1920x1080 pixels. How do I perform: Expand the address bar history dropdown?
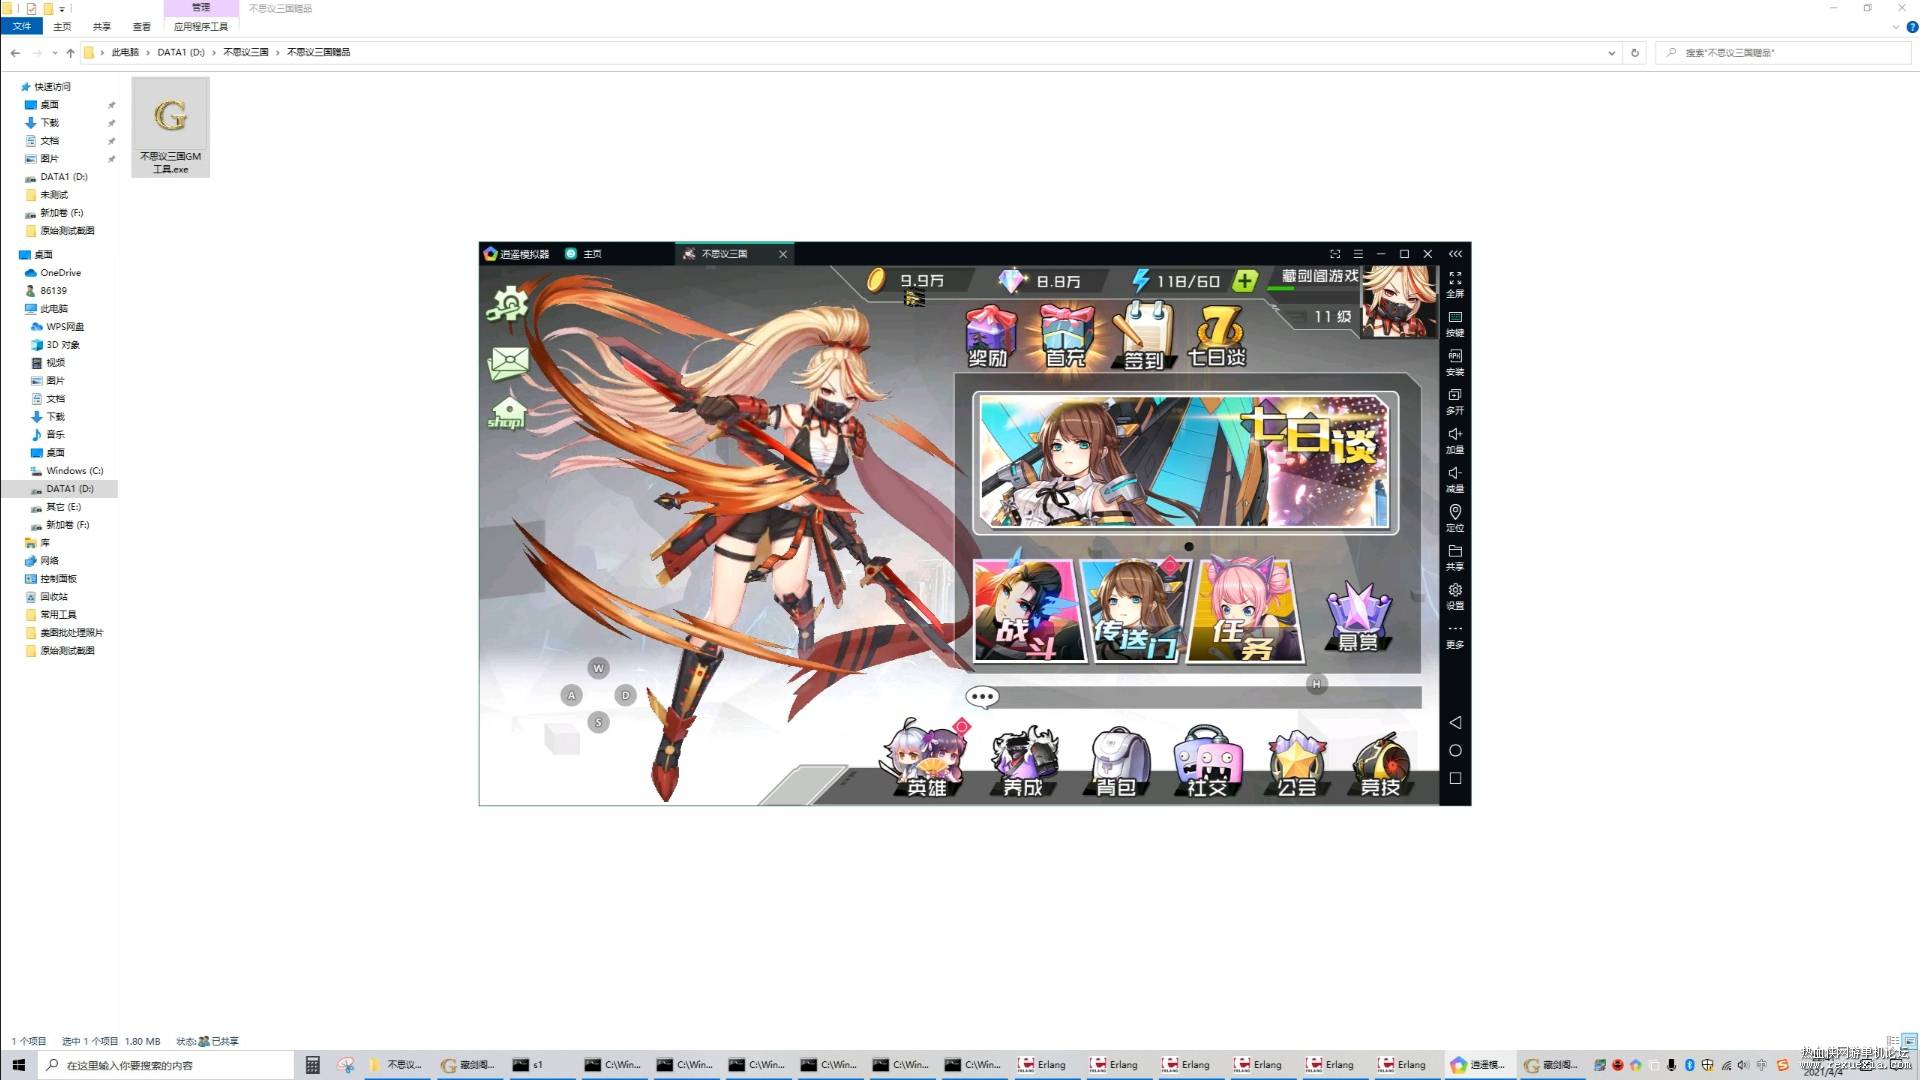pos(1611,53)
